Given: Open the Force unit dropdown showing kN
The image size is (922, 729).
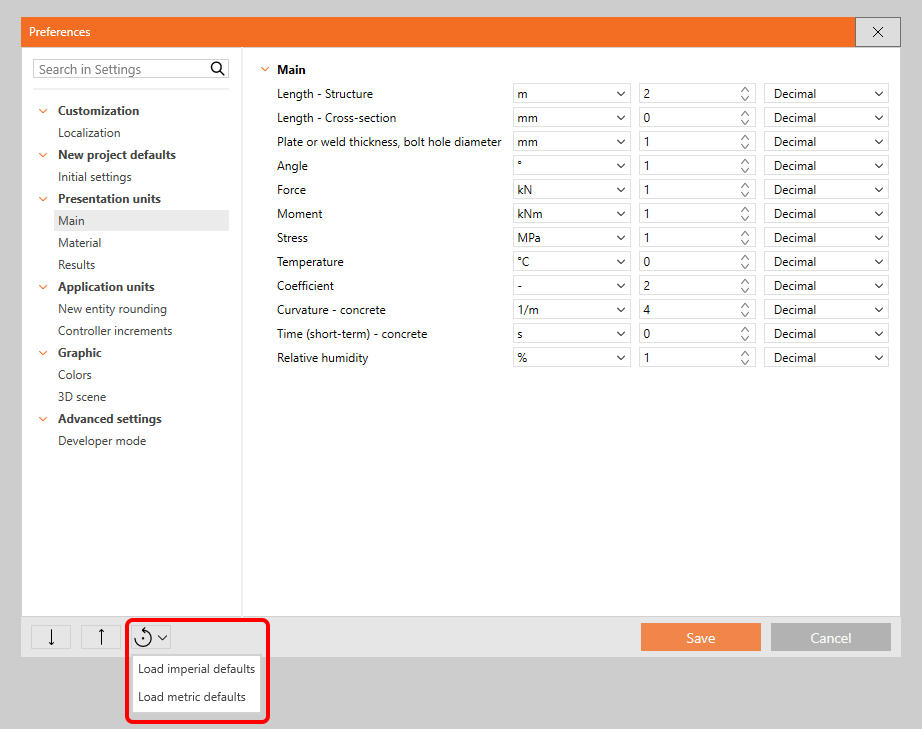Looking at the screenshot, I should (571, 189).
